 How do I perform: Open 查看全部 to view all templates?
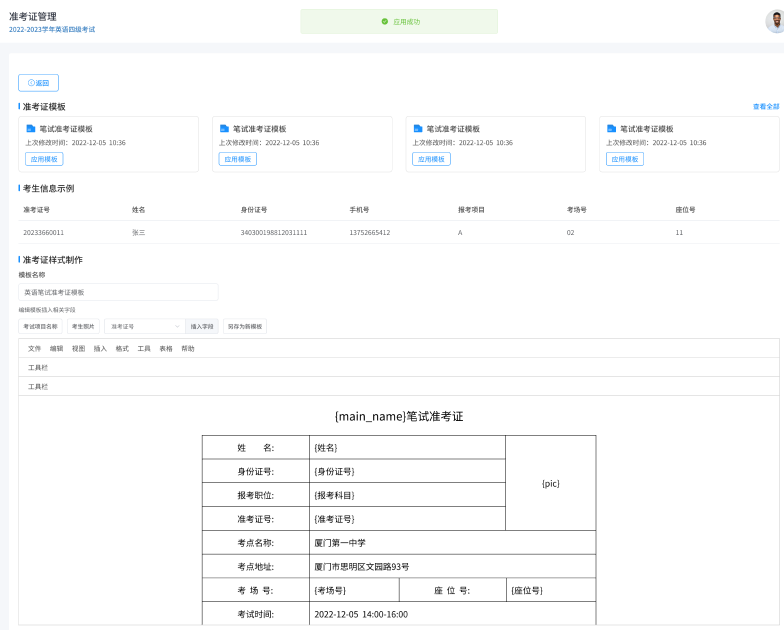[x=766, y=106]
